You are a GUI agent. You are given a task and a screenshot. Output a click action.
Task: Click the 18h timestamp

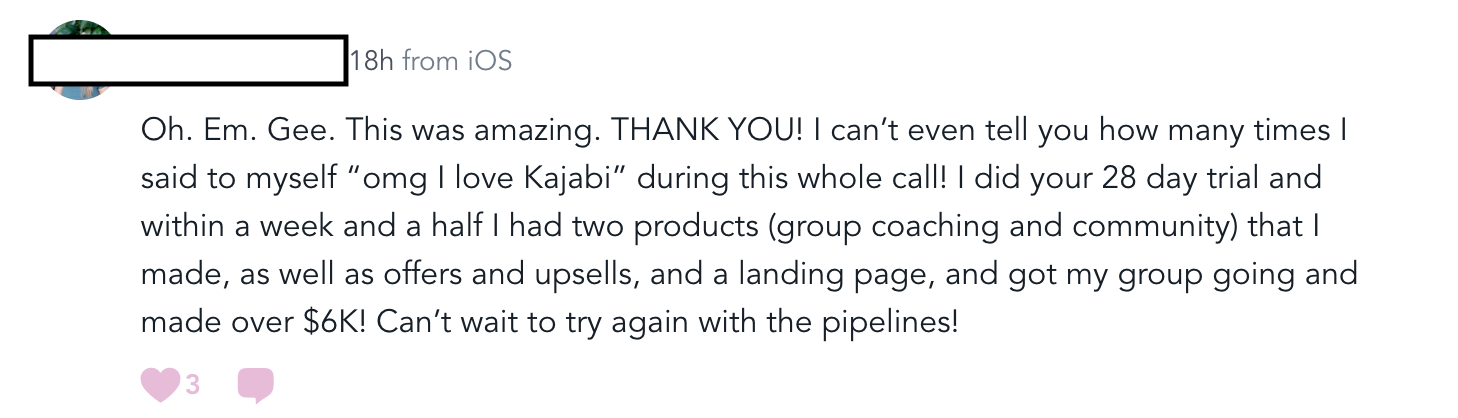click(x=372, y=62)
